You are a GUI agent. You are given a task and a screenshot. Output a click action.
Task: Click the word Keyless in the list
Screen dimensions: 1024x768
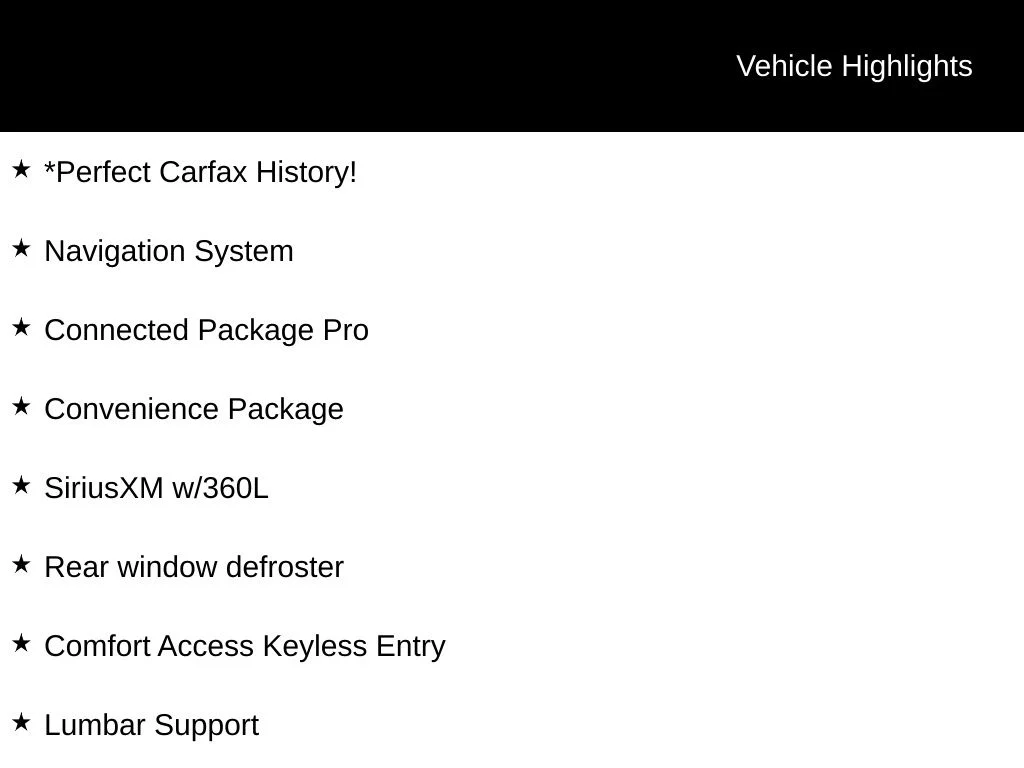point(315,647)
